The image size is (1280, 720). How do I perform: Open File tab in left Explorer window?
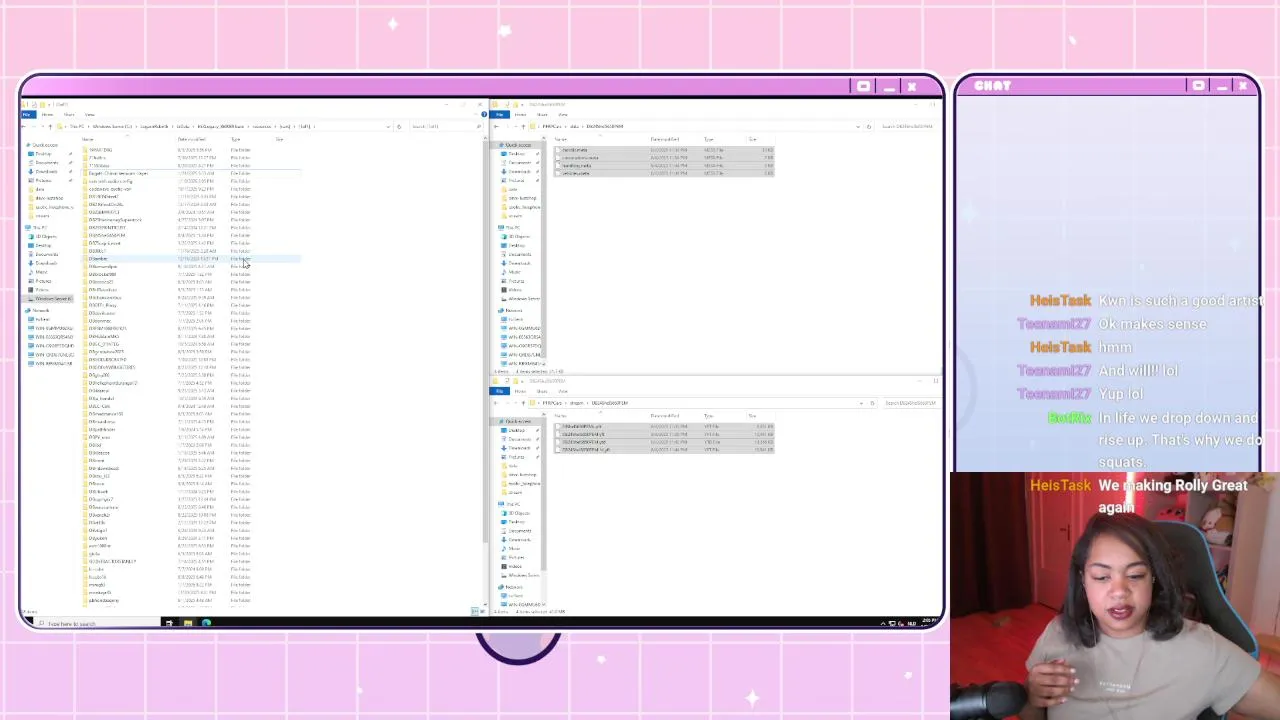[x=27, y=114]
